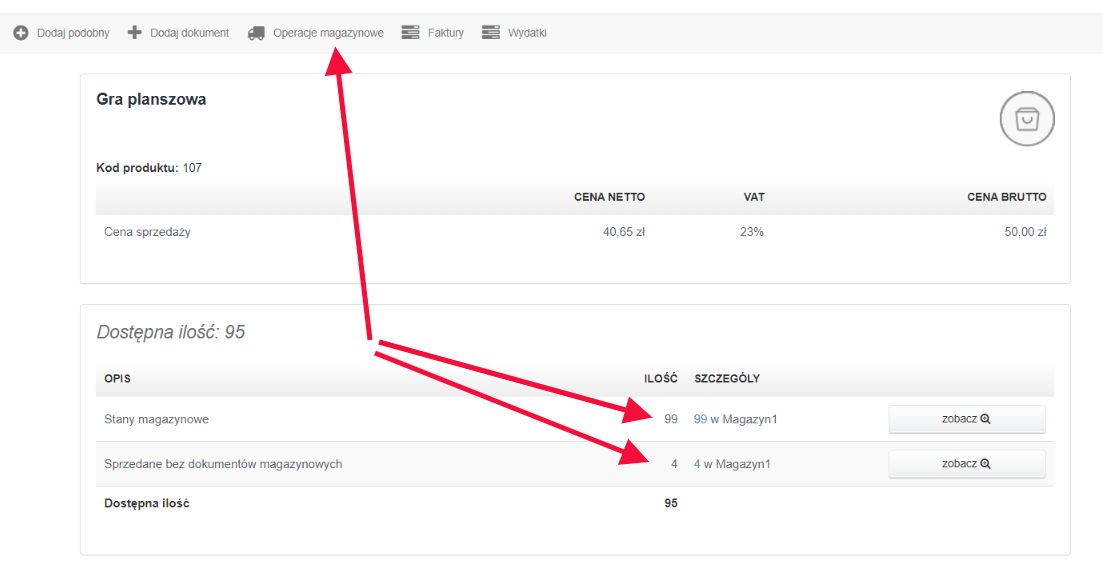1103x580 pixels.
Task: Open the blue 99 link in the Szczegóły column
Action: point(700,419)
